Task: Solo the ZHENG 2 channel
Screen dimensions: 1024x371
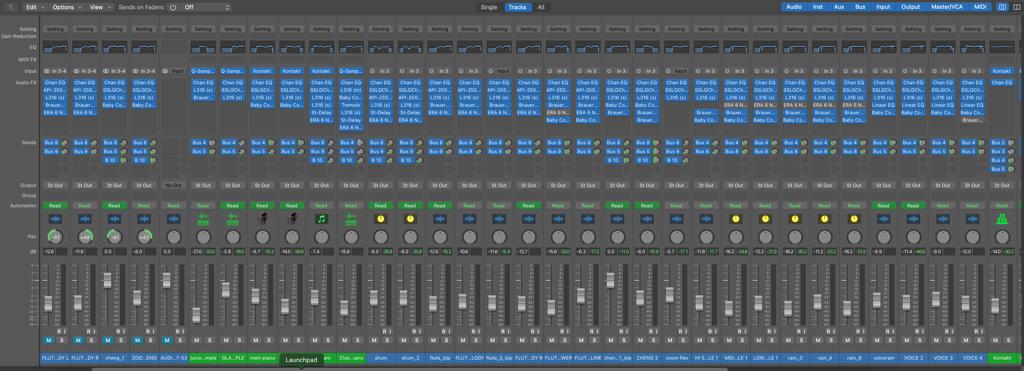Action: click(653, 340)
